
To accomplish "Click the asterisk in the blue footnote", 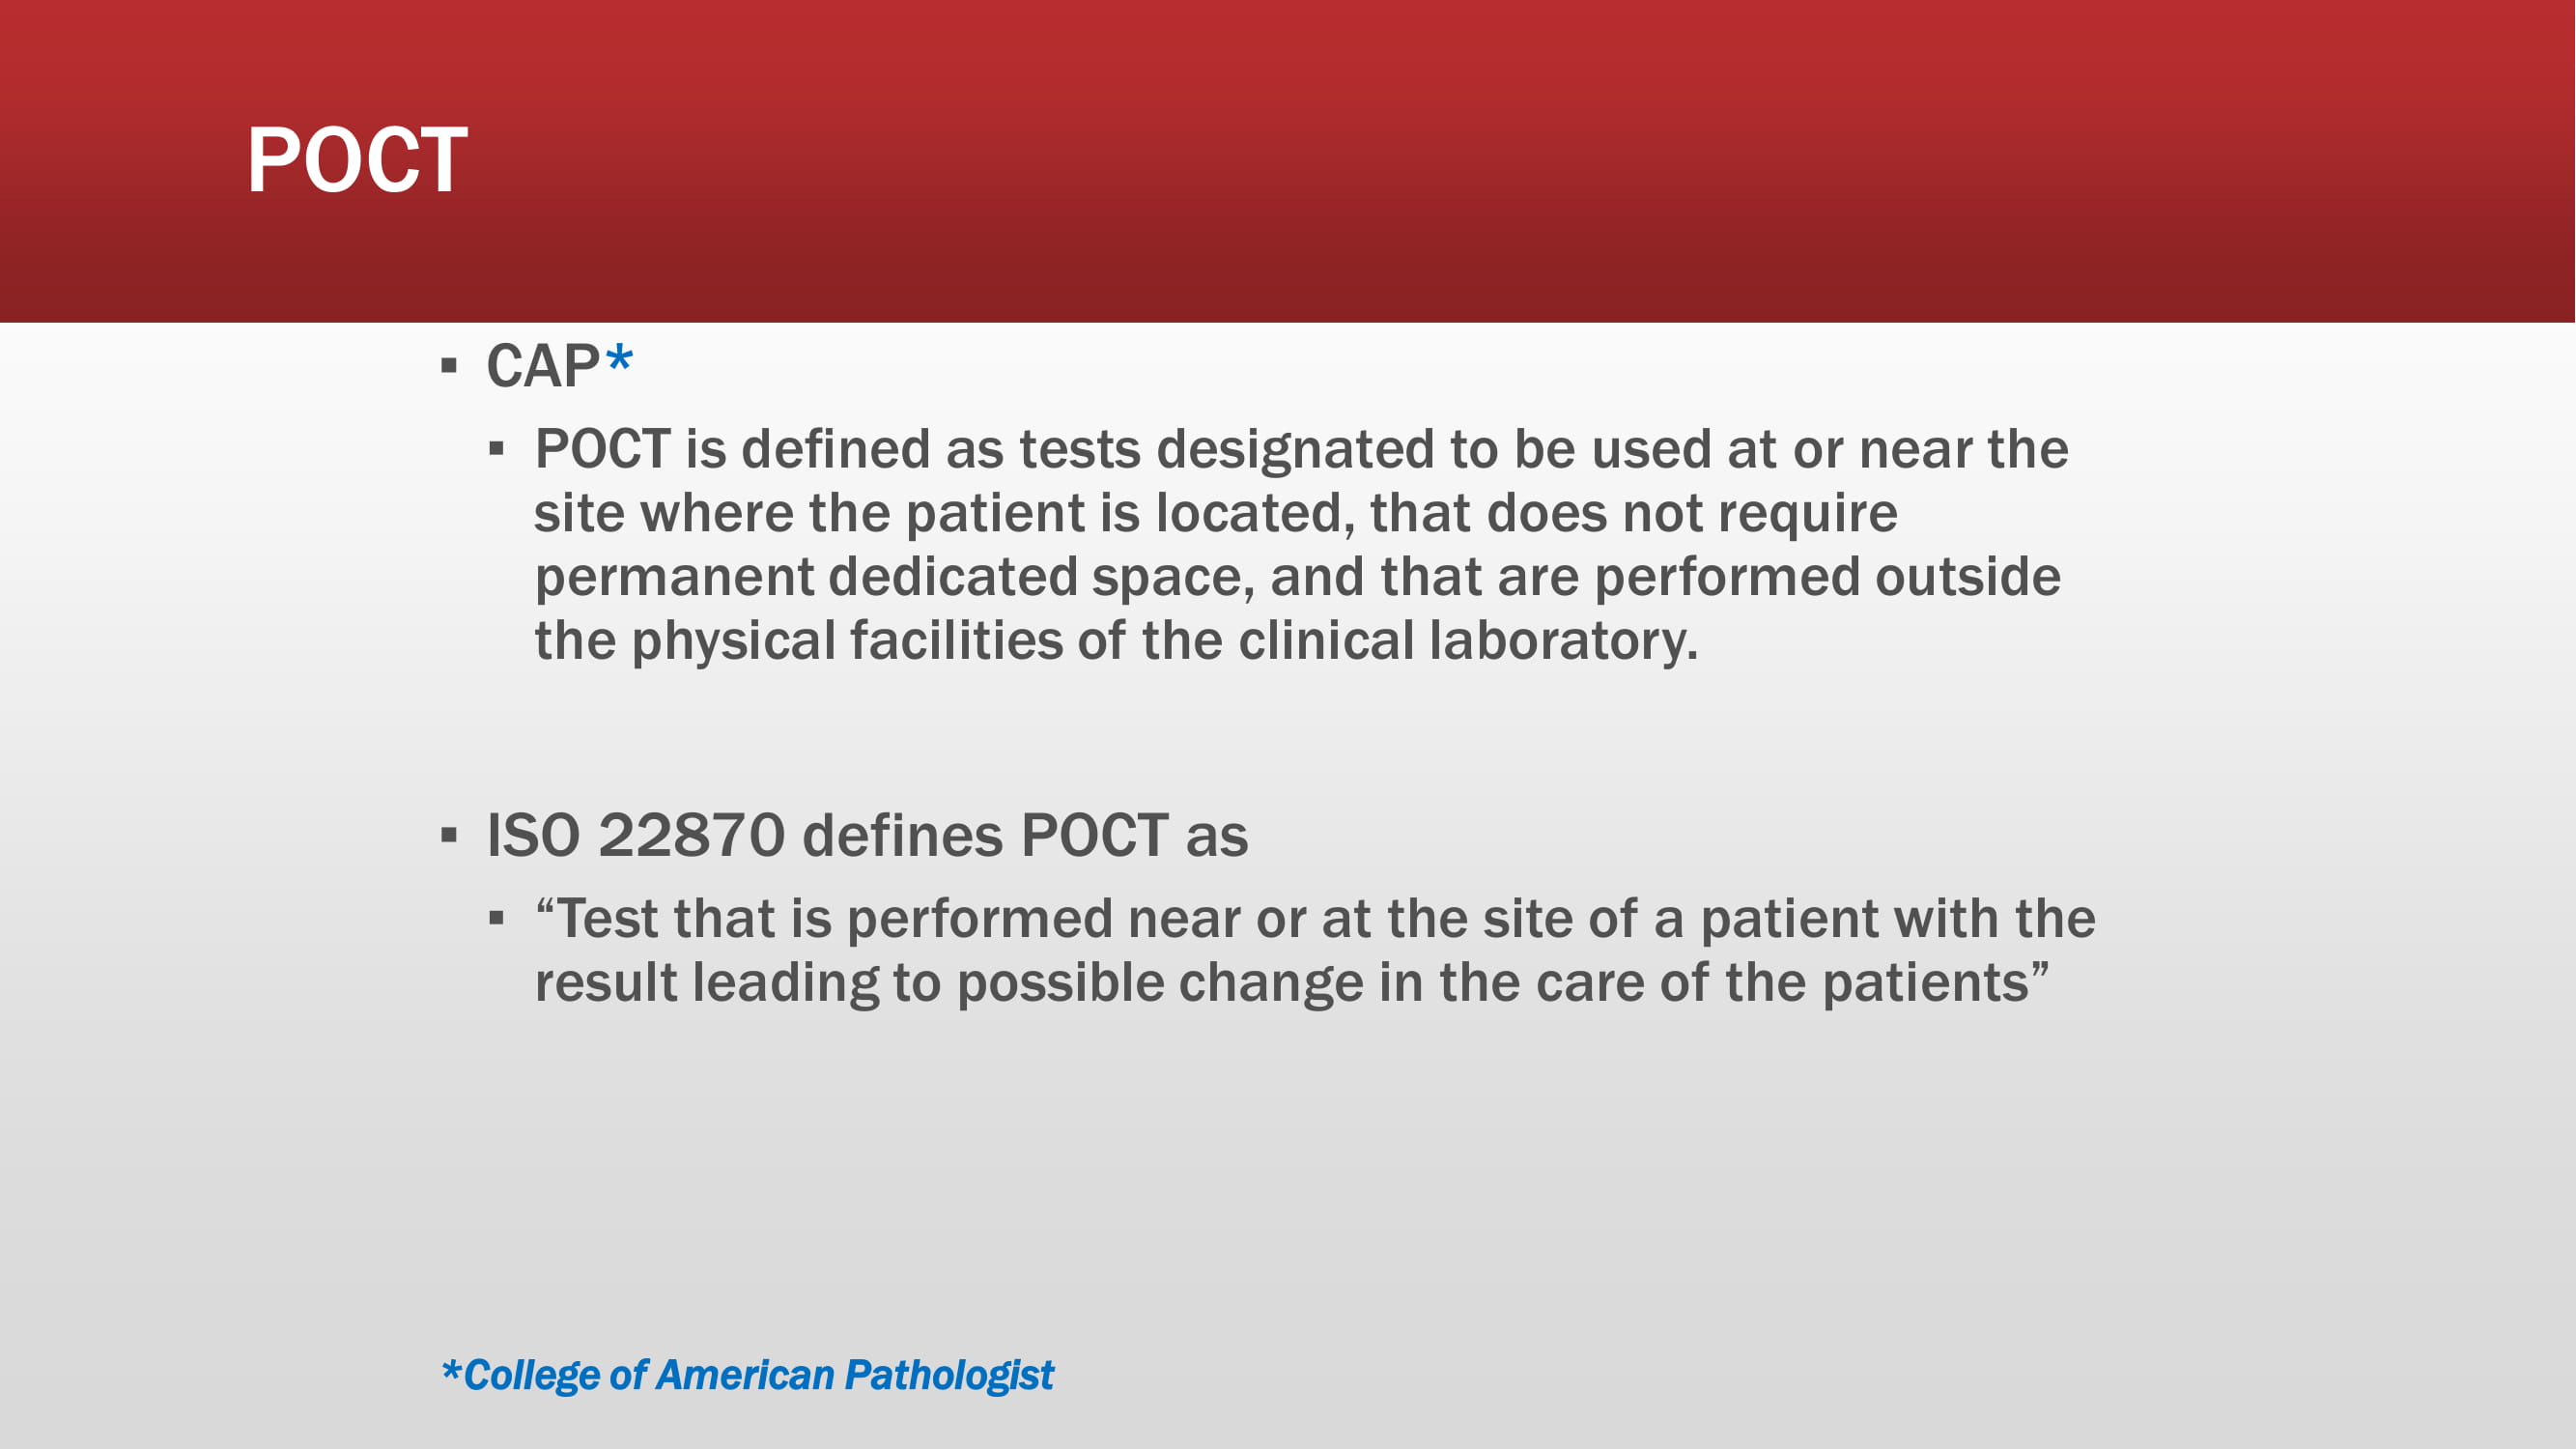I will 451,1370.
